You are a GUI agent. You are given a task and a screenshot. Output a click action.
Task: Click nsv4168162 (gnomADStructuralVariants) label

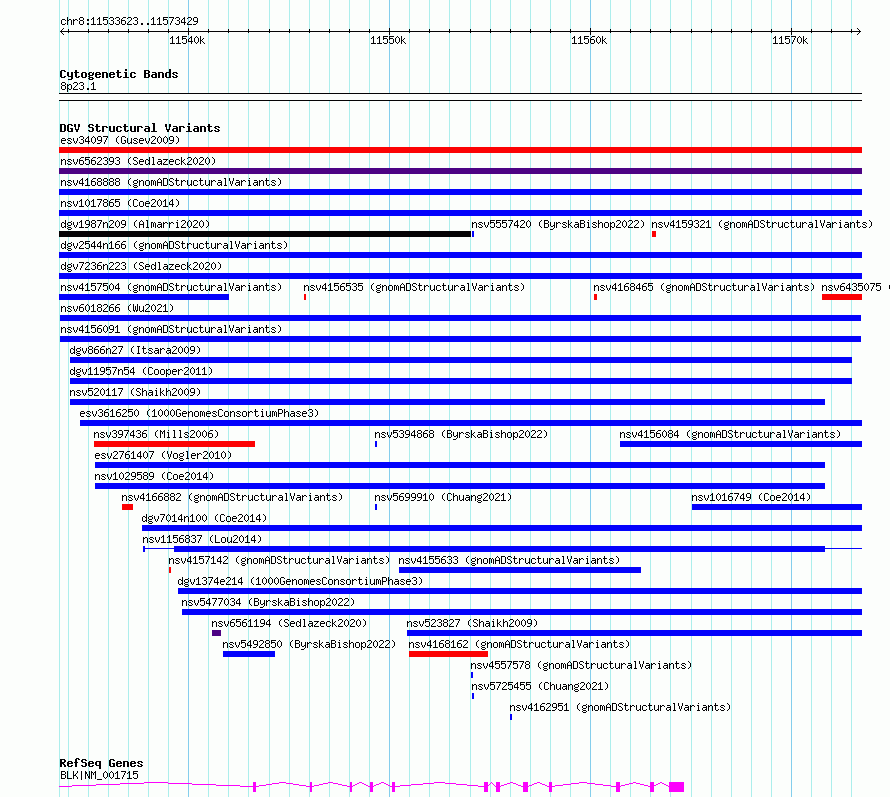pos(519,644)
